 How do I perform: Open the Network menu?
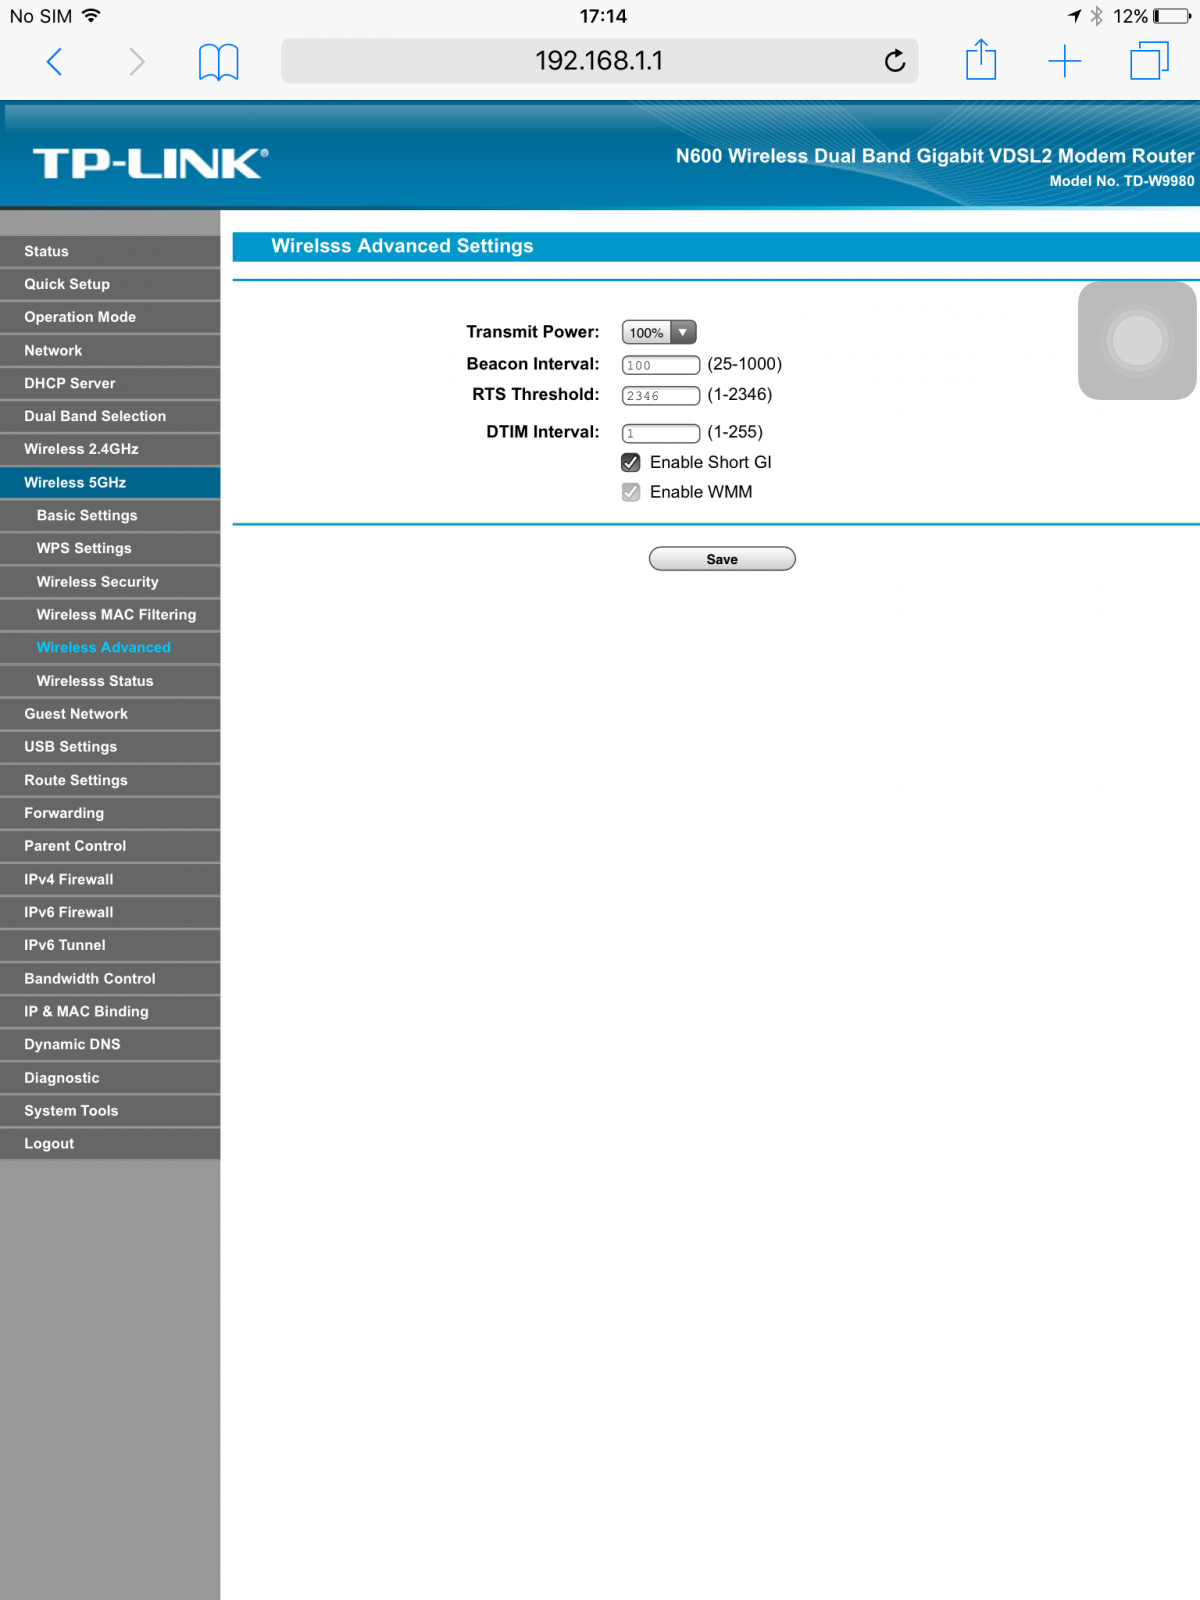click(110, 350)
